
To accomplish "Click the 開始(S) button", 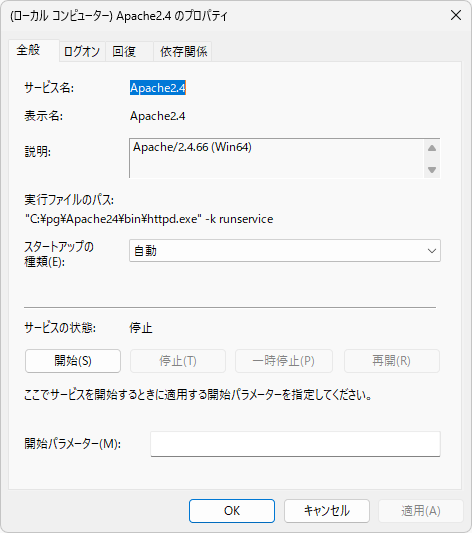I will (73, 361).
